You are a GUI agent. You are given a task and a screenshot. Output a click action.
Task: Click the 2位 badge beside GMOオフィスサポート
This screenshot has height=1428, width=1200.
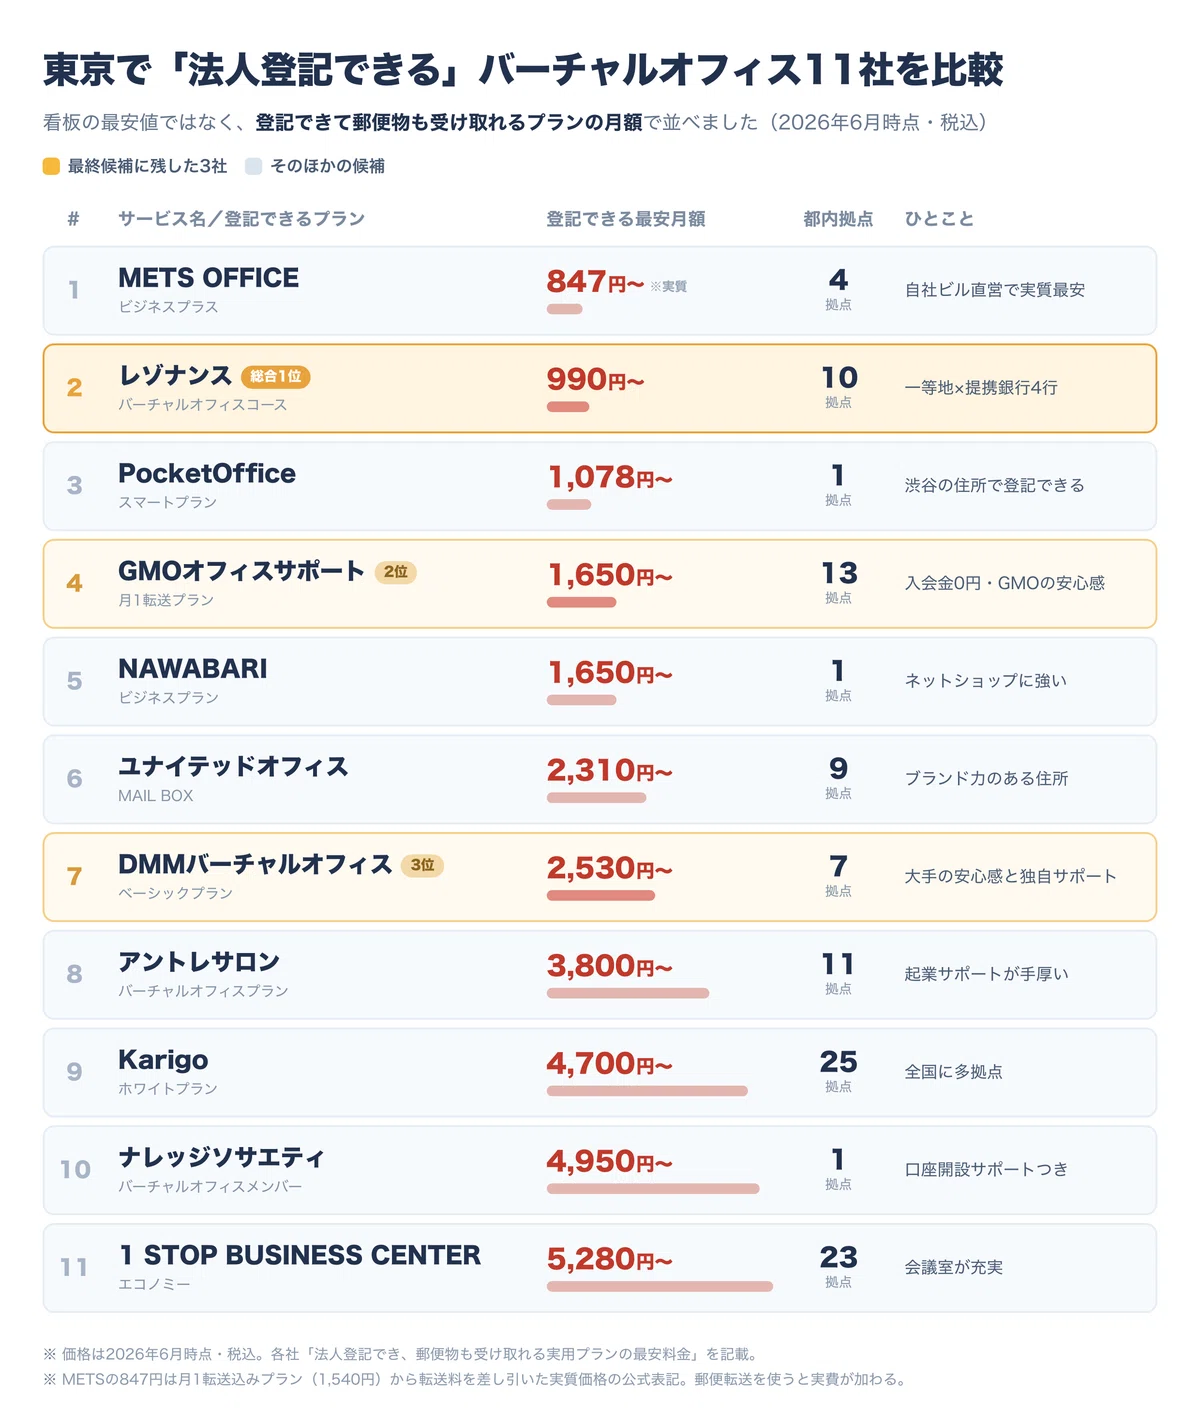coord(396,572)
